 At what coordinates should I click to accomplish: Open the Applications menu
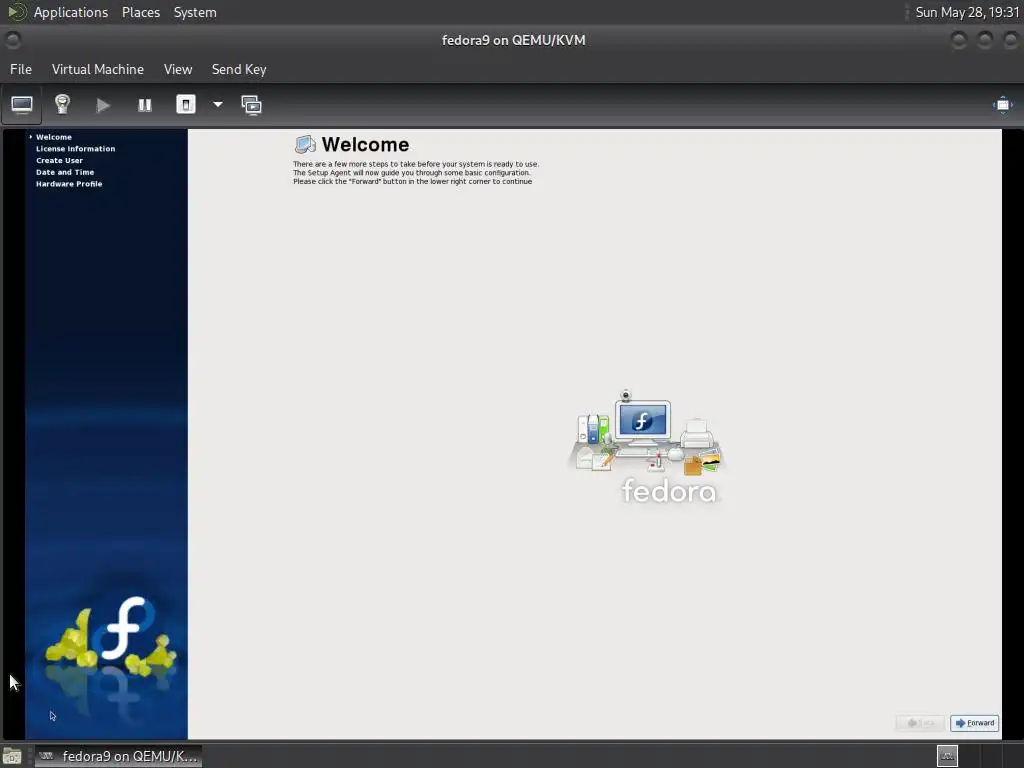tap(71, 12)
